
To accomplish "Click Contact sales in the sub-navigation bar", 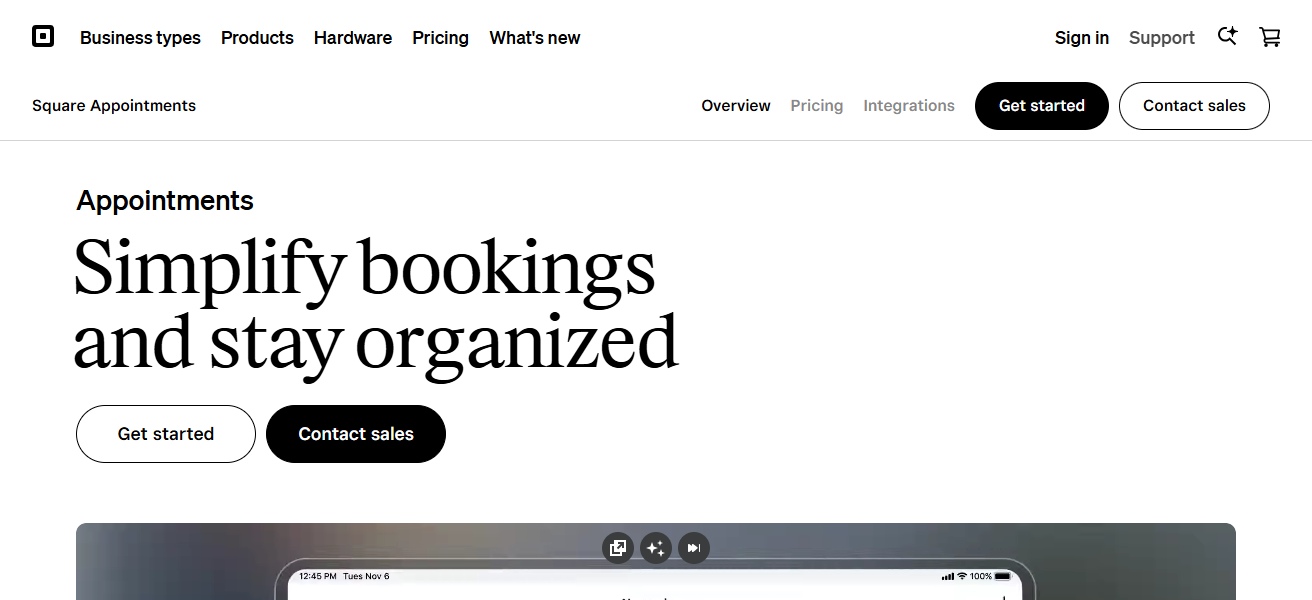I will point(1194,106).
